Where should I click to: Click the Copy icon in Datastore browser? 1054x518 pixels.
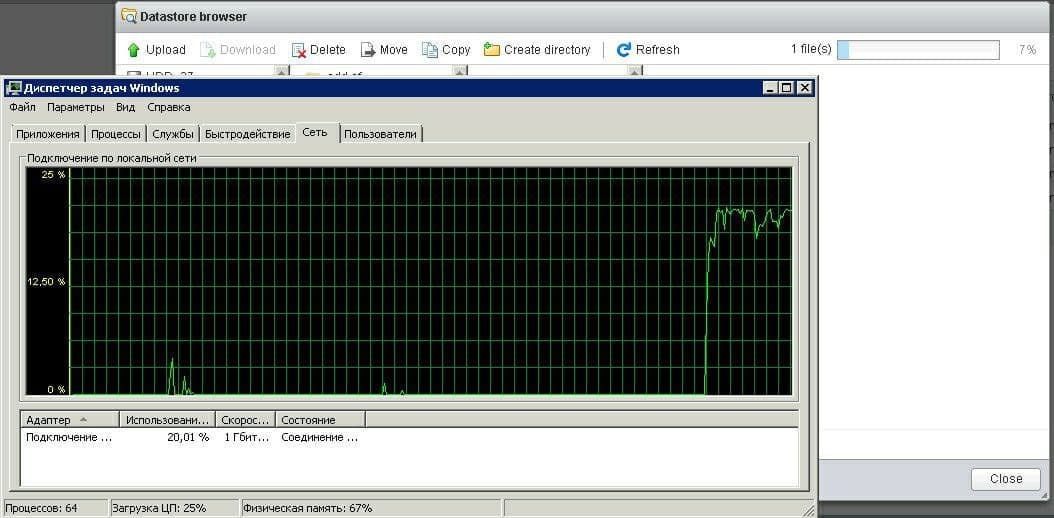[x=430, y=50]
